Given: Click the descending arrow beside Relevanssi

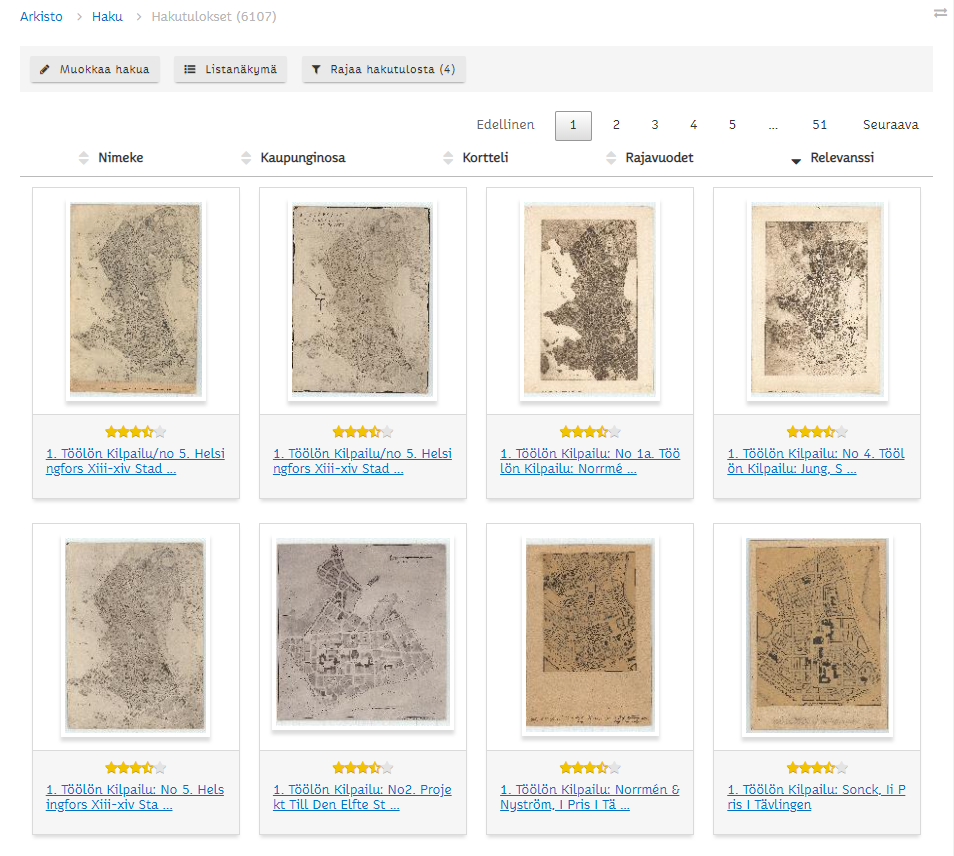Looking at the screenshot, I should (796, 160).
